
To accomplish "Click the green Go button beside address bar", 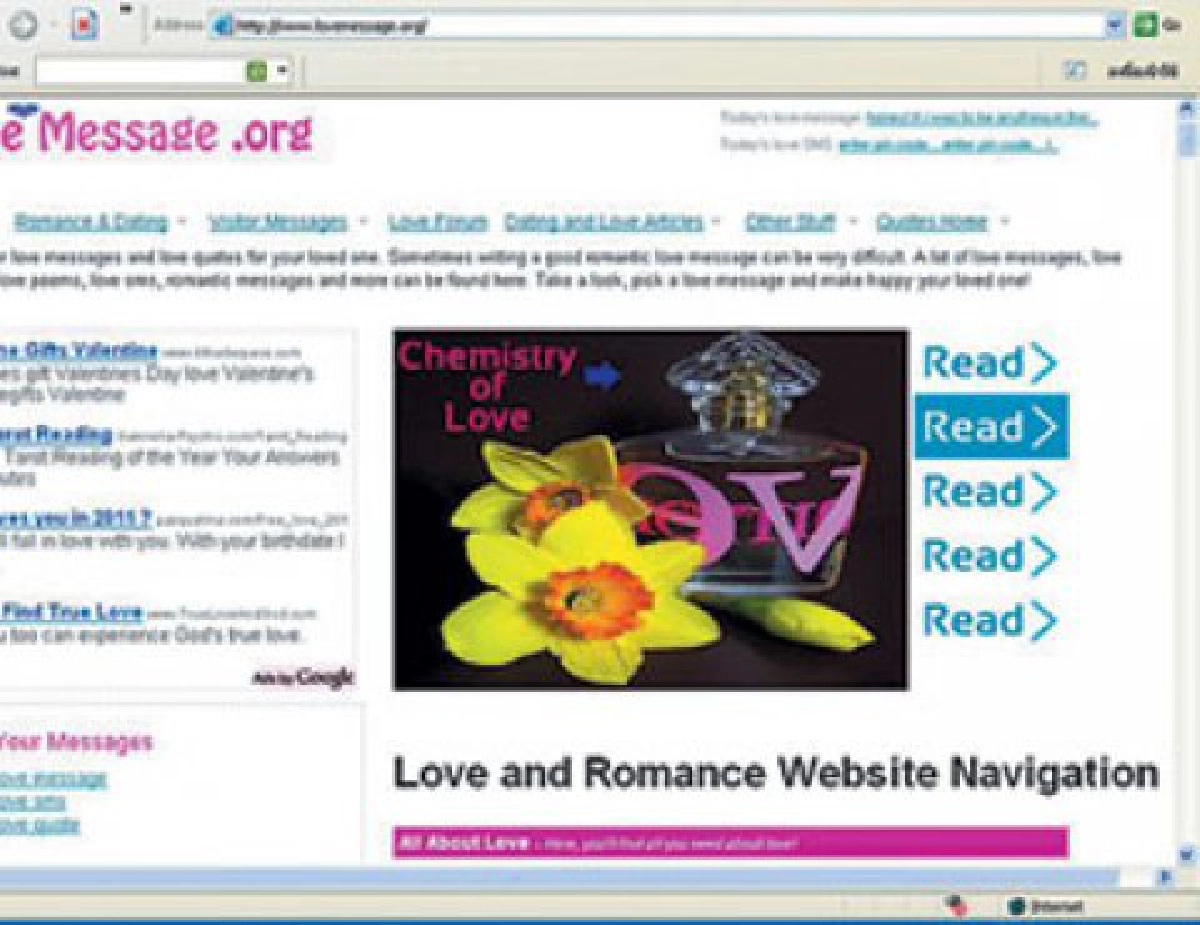I will pyautogui.click(x=1146, y=26).
